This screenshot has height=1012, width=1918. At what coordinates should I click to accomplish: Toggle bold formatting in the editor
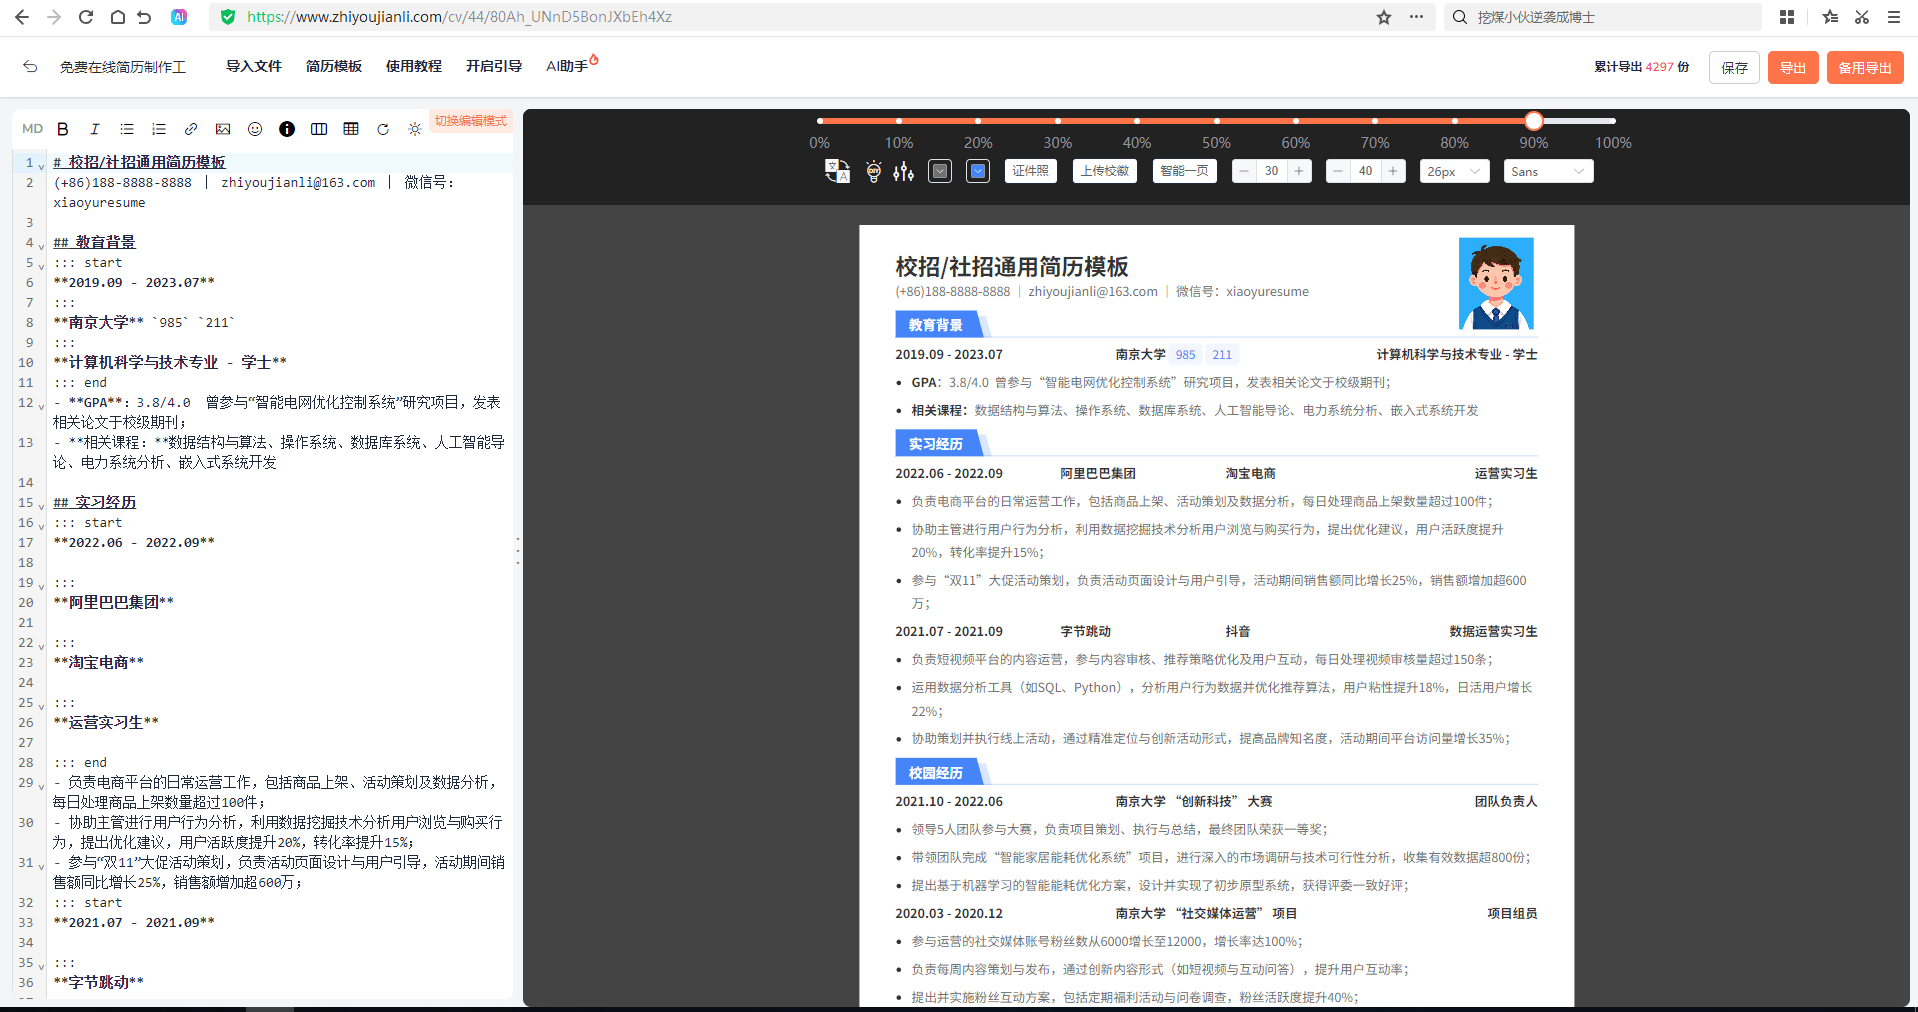(62, 129)
